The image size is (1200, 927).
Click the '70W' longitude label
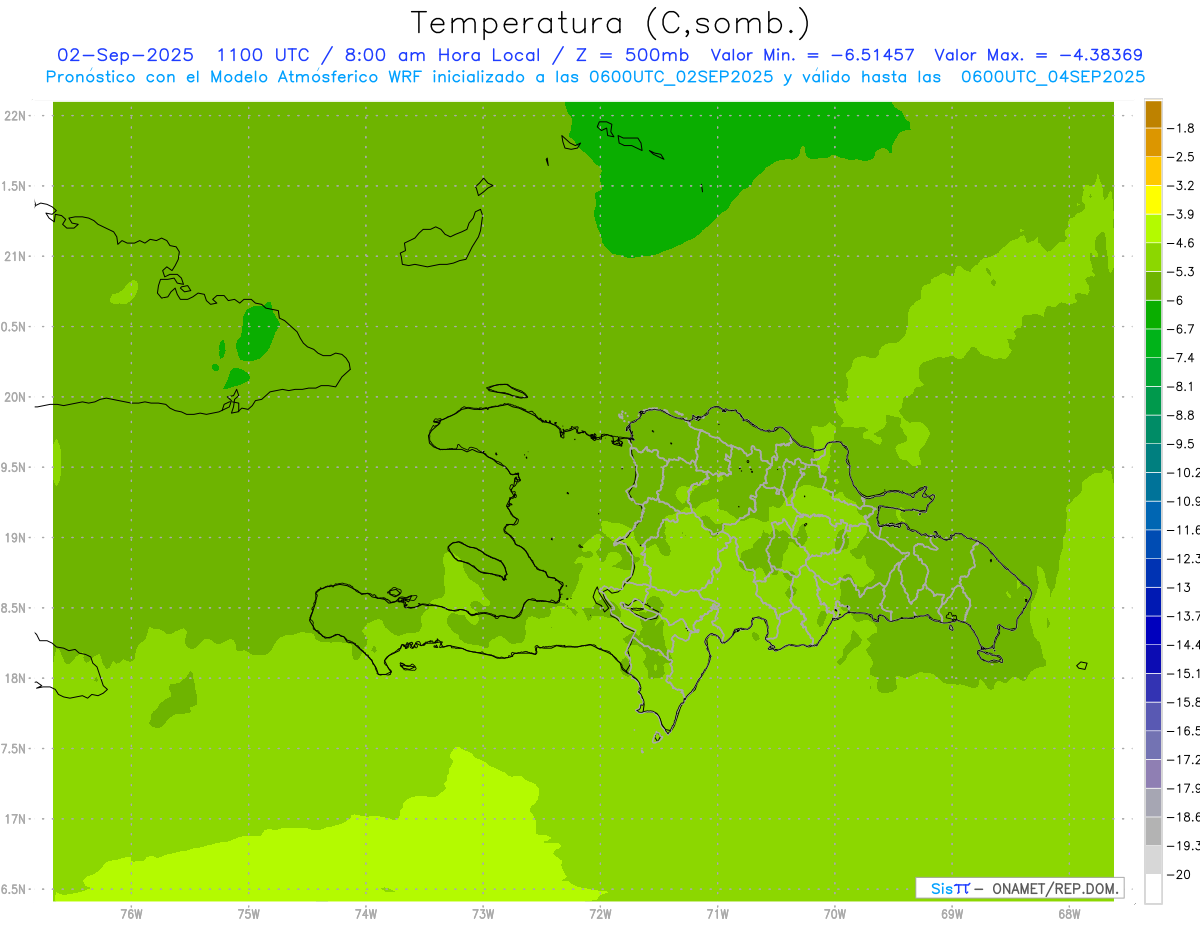click(x=835, y=913)
